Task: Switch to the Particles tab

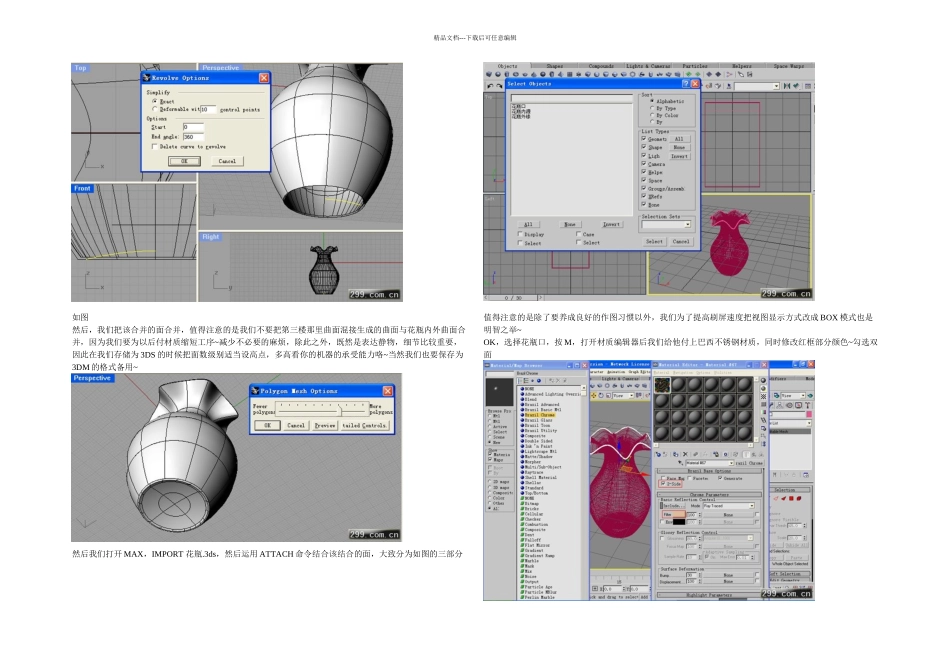Action: [695, 66]
